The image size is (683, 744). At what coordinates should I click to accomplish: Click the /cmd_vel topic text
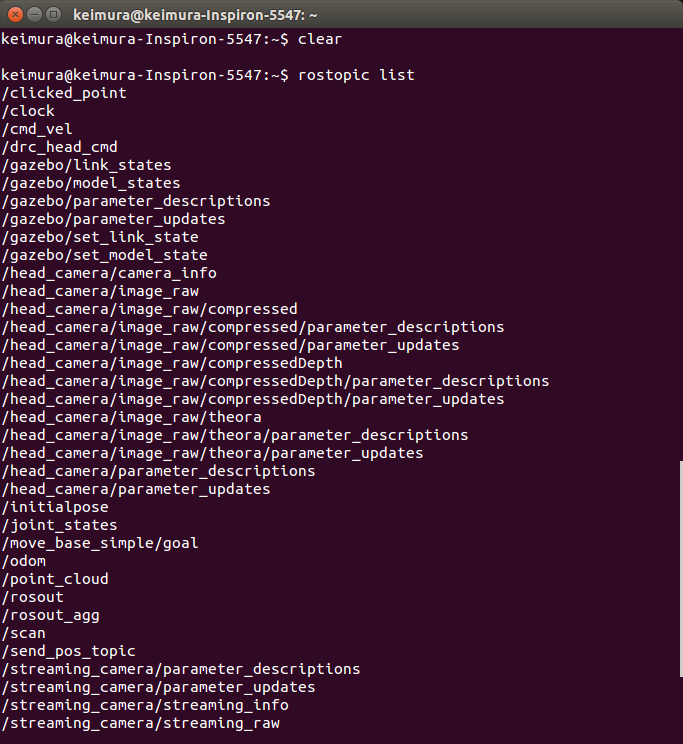pos(37,129)
